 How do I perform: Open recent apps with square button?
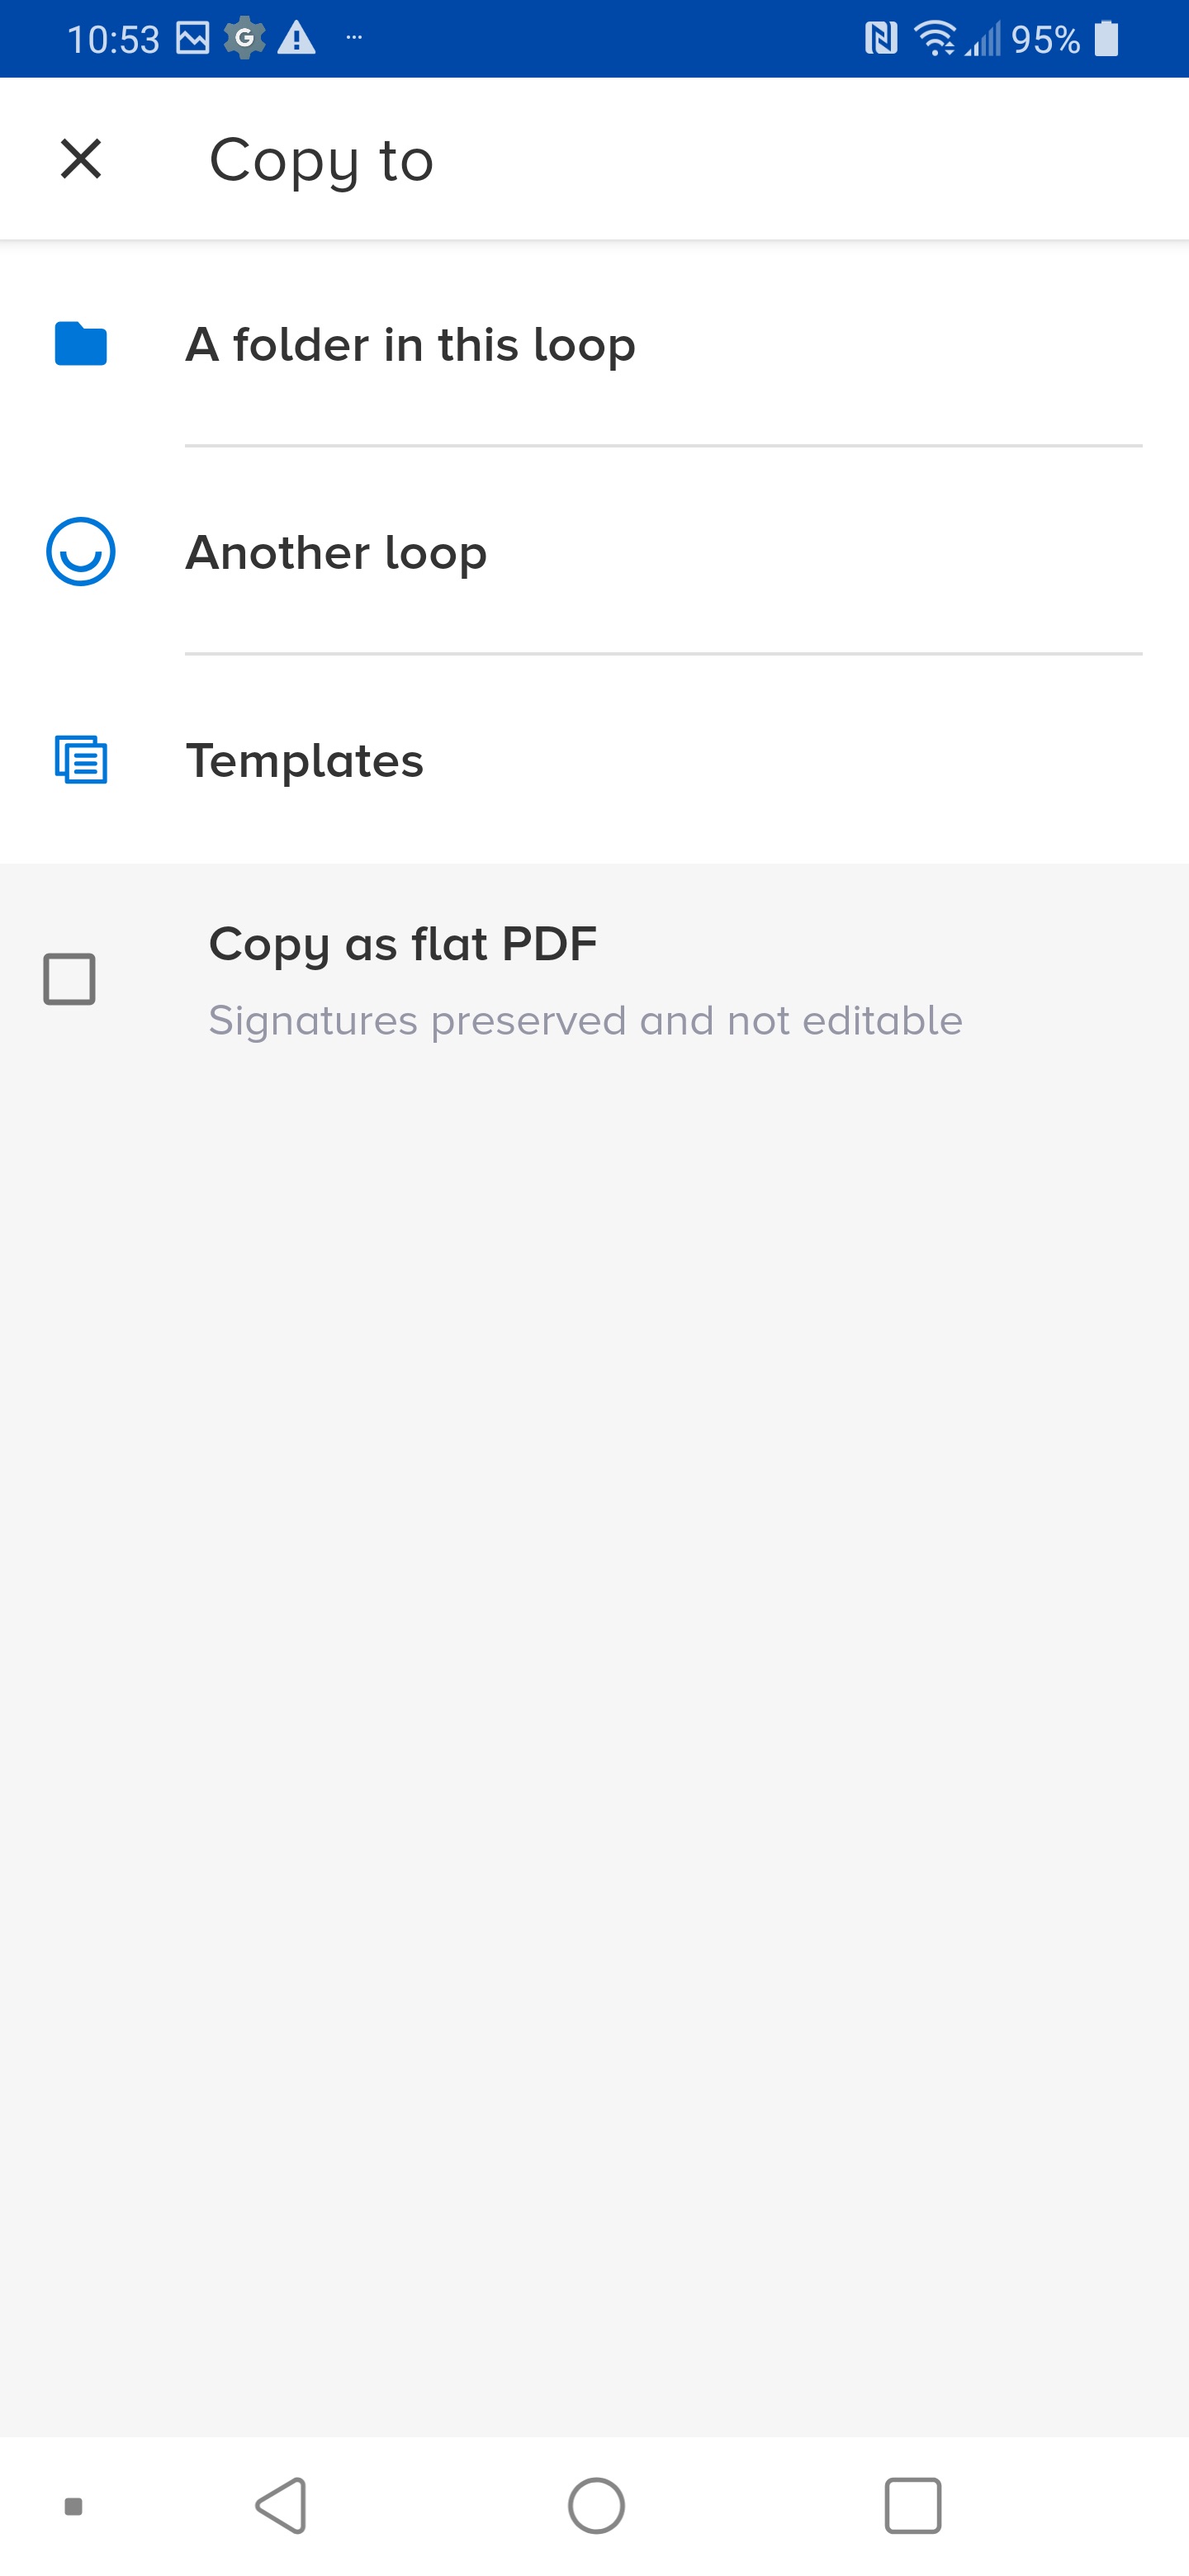(x=913, y=2506)
